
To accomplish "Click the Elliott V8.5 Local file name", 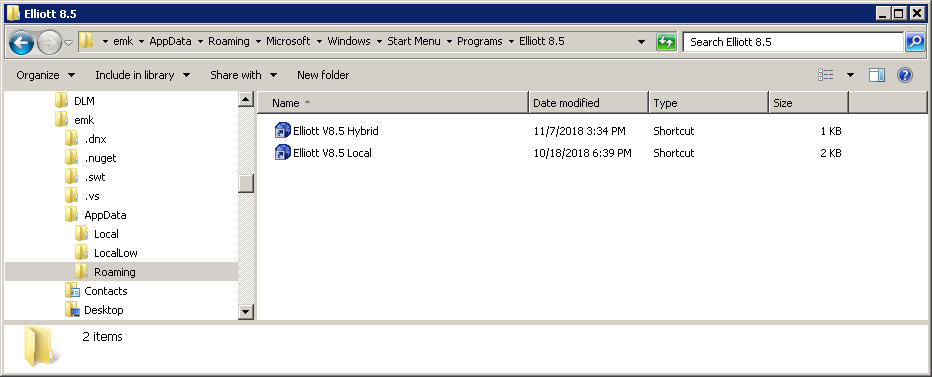I will 332,153.
